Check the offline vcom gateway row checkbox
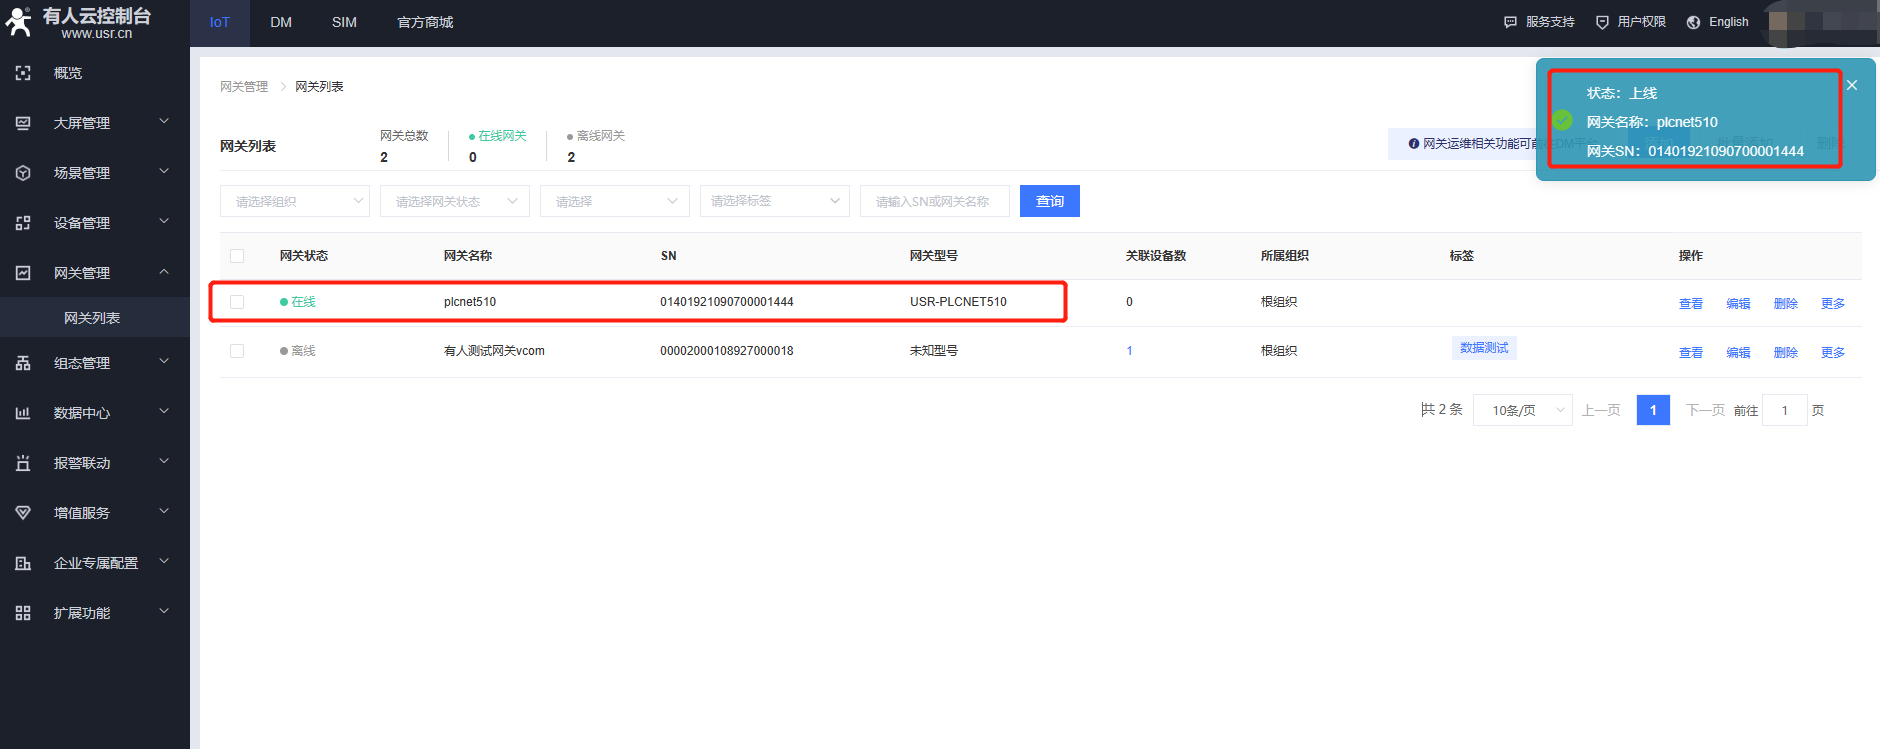 pyautogui.click(x=237, y=351)
